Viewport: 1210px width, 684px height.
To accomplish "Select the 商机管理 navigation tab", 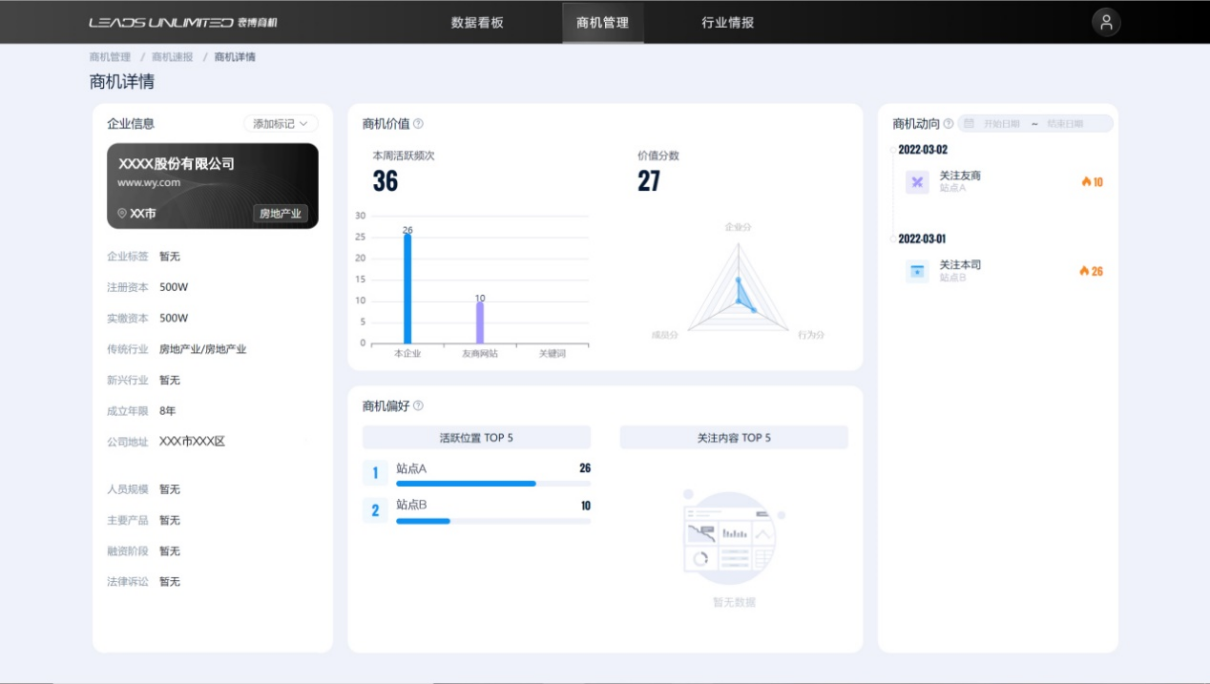I will (x=602, y=23).
